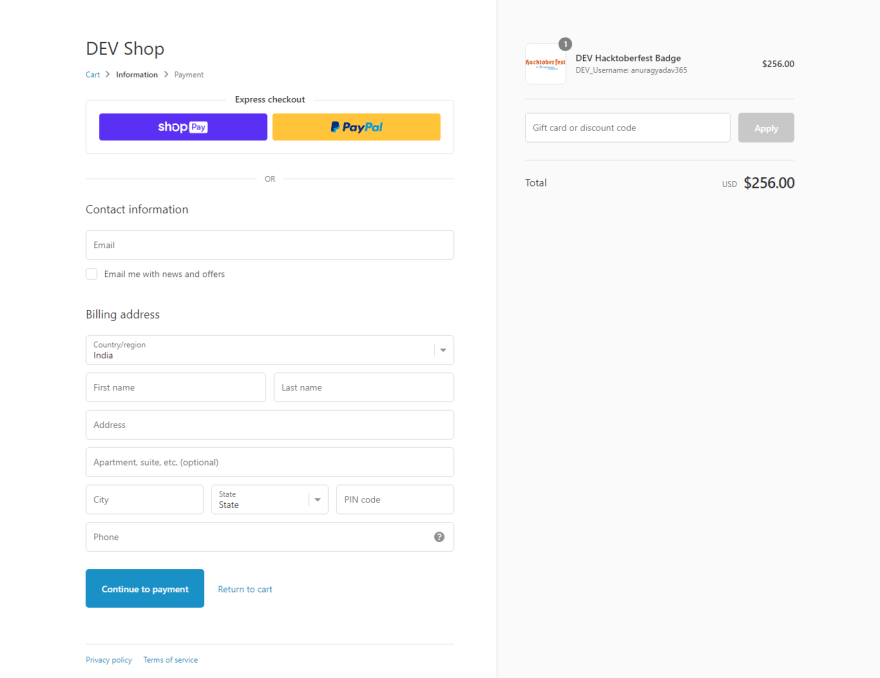Enable Email me with news and offers
This screenshot has height=678, width=880.
(x=91, y=274)
